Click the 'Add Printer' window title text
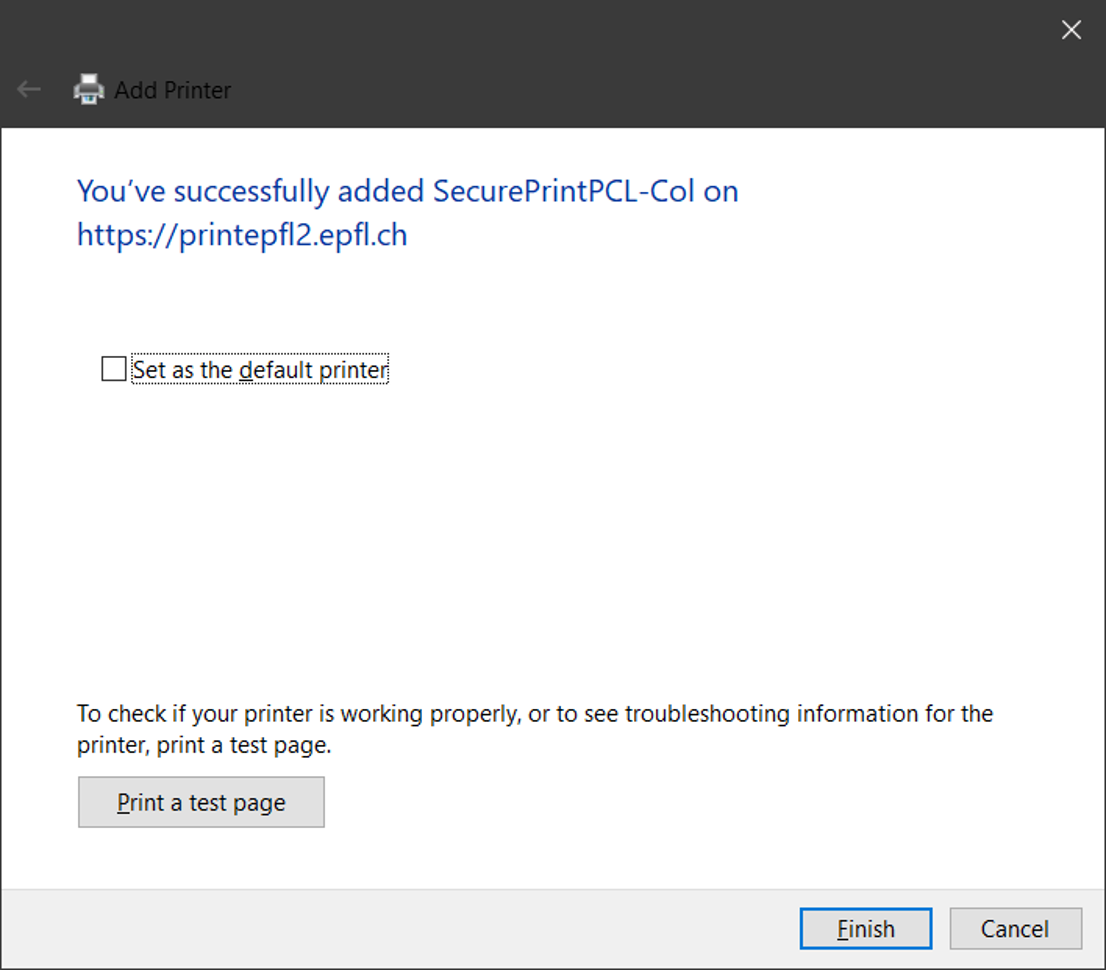 [x=173, y=90]
